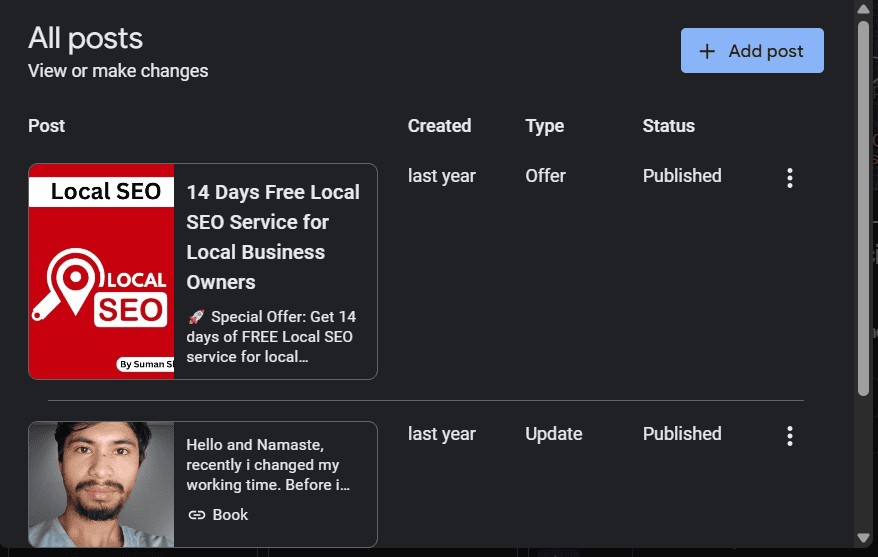Click Published status of the Update post
Screen dimensions: 878x557
pyautogui.click(x=682, y=434)
